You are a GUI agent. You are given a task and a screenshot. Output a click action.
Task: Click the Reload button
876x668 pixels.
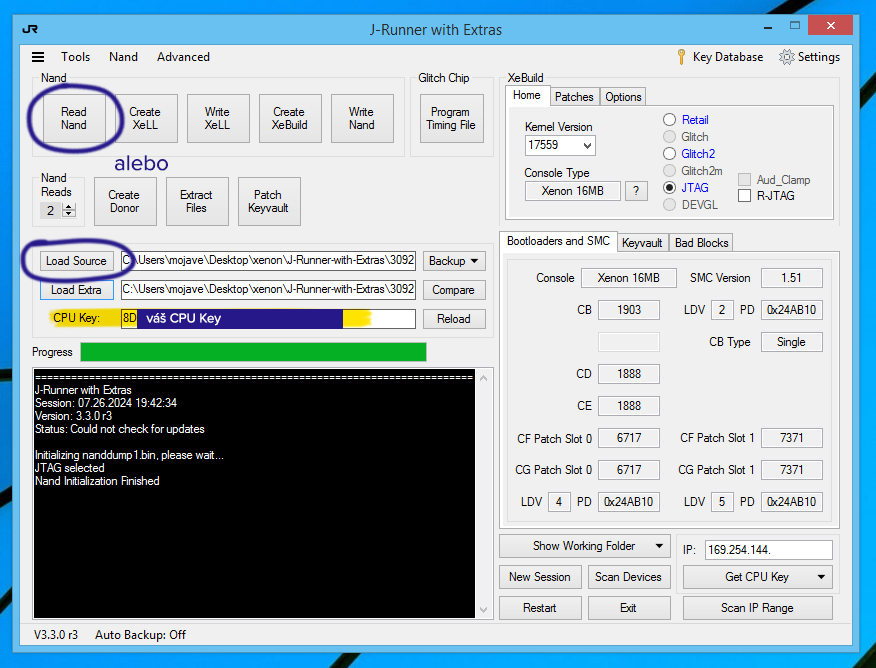coord(454,319)
